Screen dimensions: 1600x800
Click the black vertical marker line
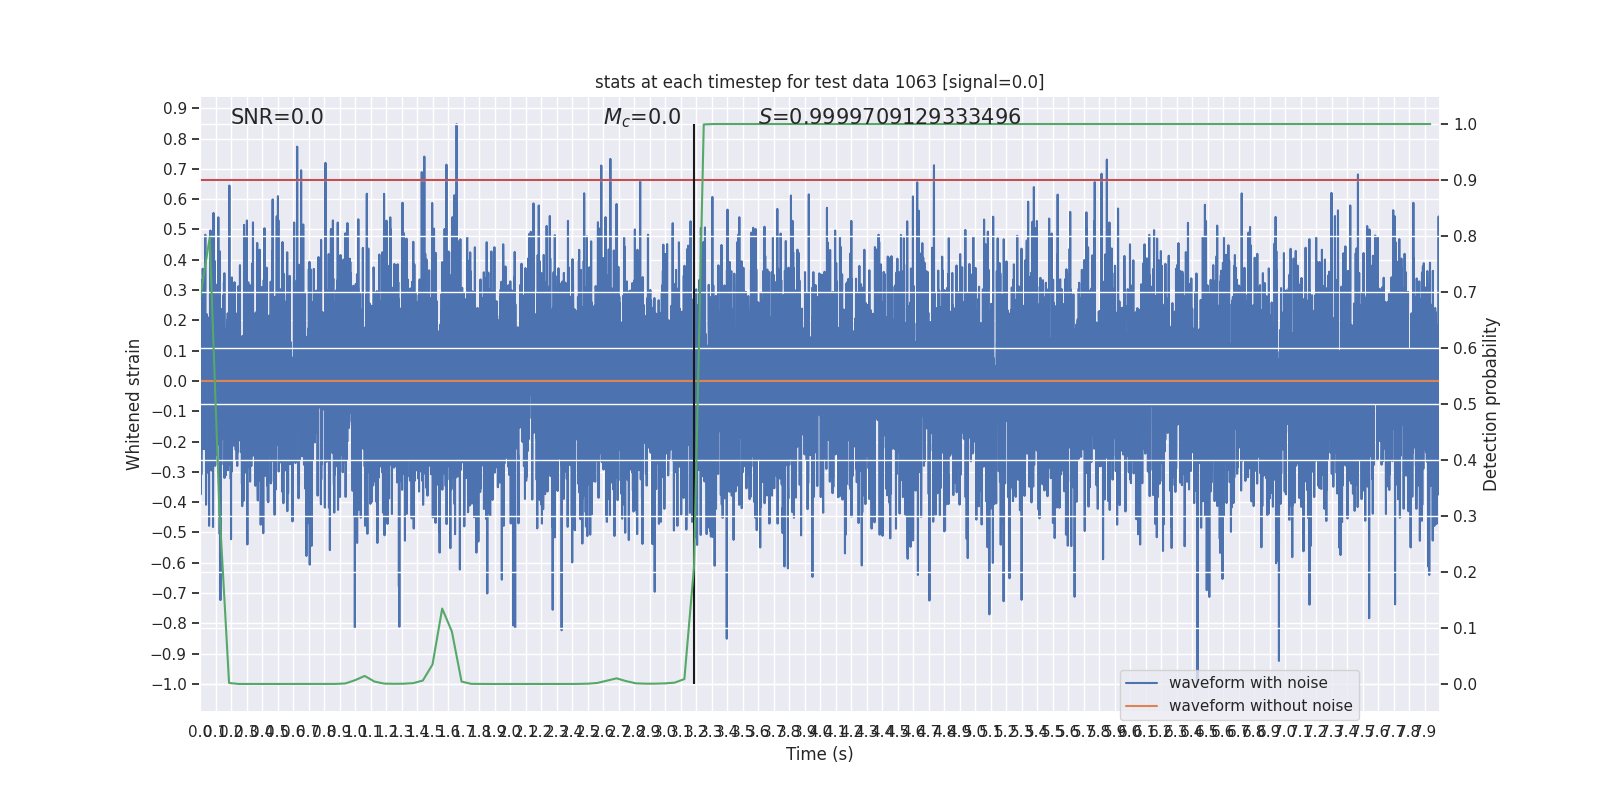tap(694, 400)
